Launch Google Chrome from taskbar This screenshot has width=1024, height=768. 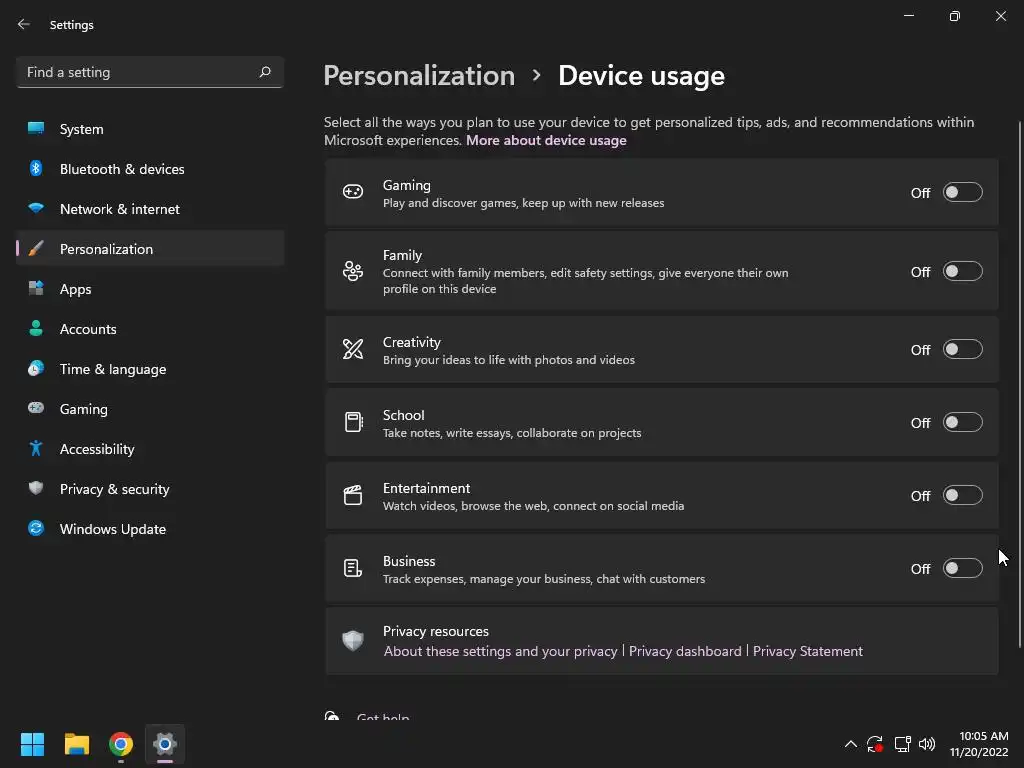121,744
